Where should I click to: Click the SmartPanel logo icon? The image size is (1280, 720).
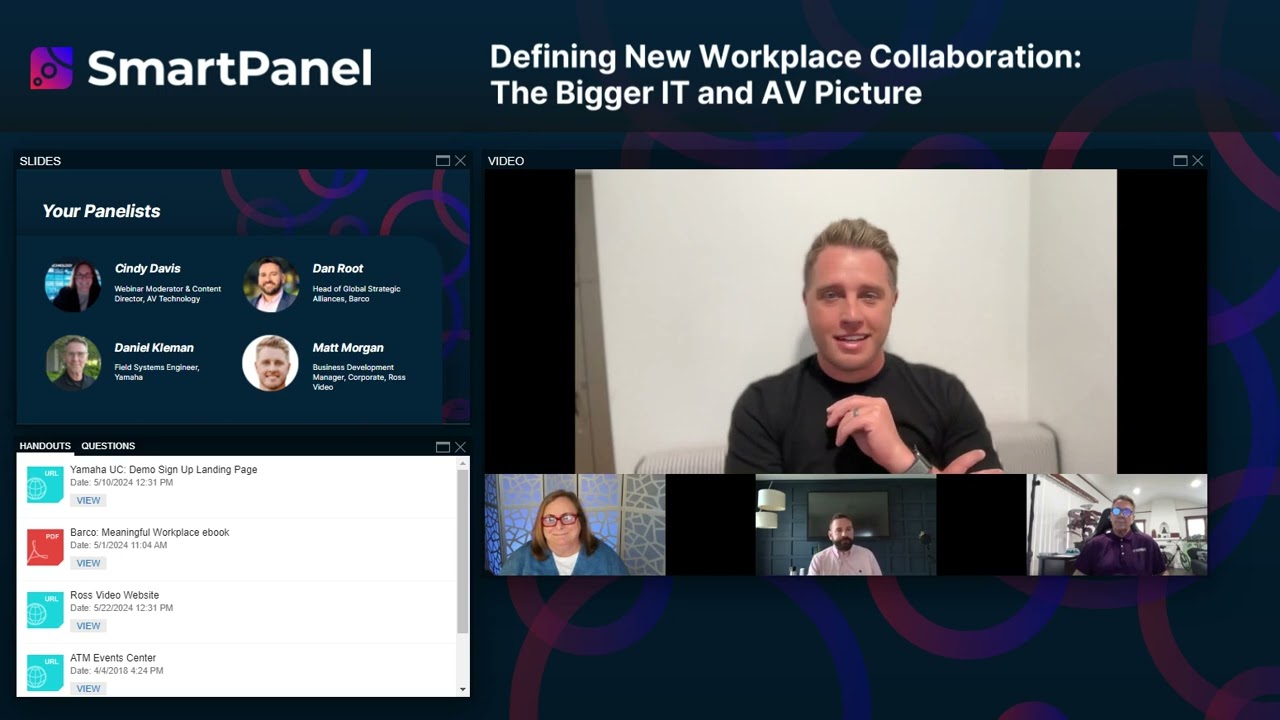point(51,68)
